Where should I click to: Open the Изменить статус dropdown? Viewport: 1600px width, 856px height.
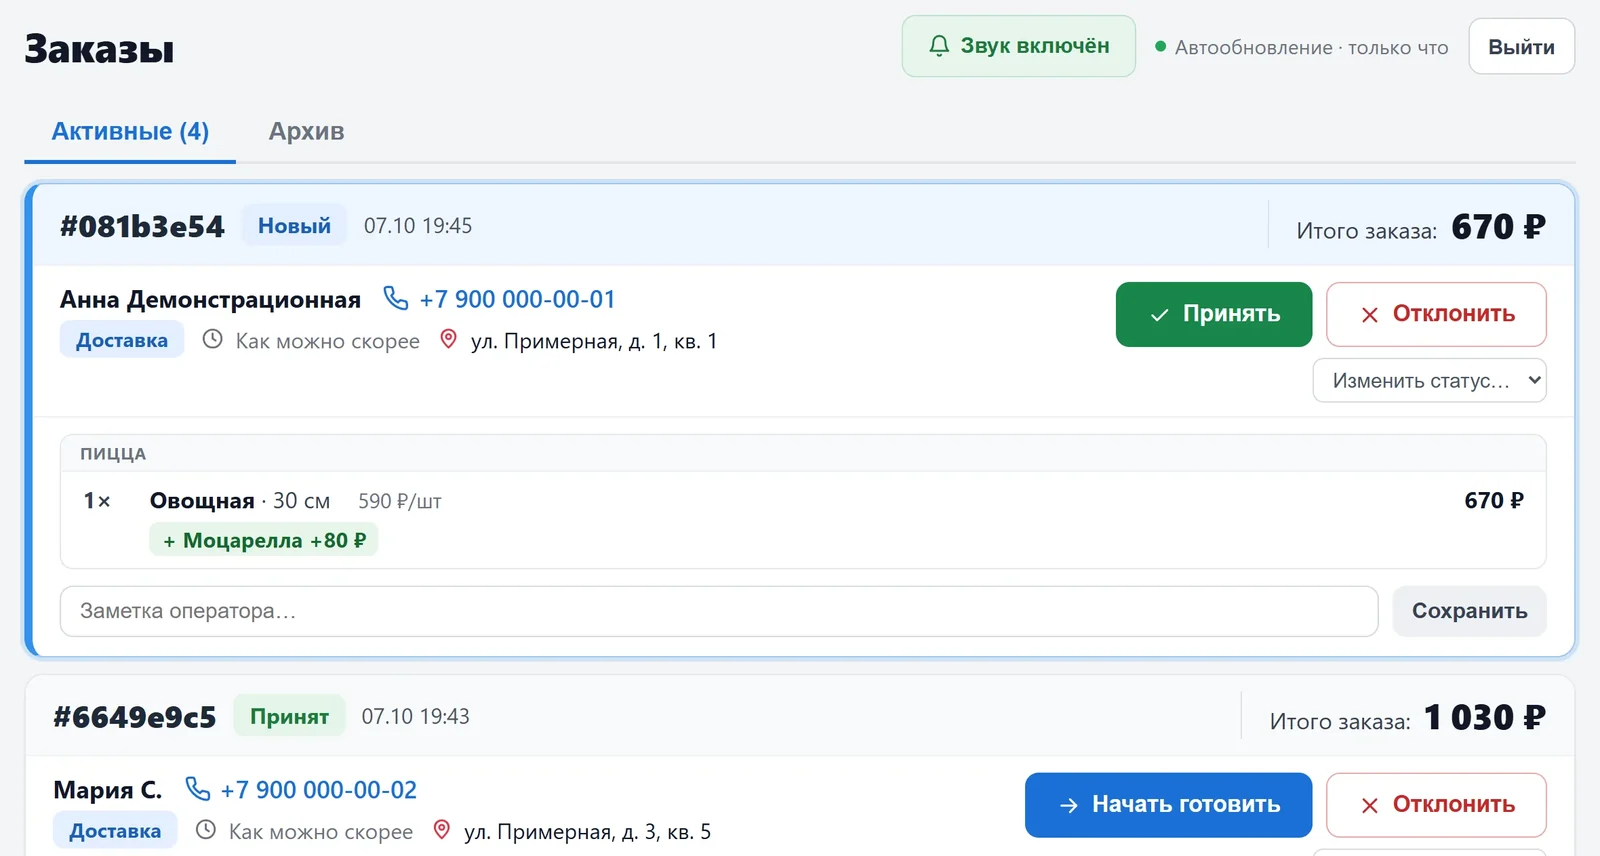point(1429,380)
